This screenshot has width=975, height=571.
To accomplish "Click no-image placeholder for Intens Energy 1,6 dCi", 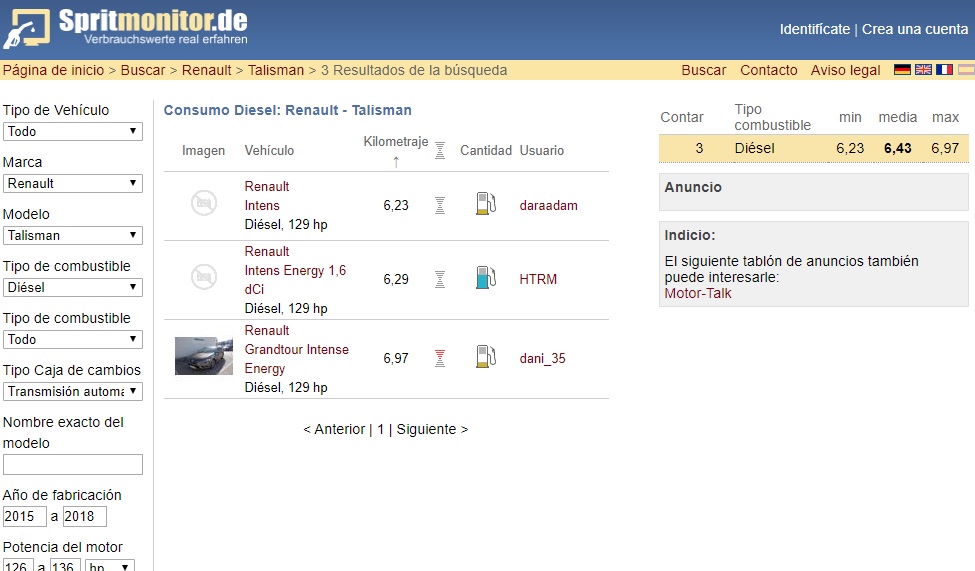I will [204, 277].
